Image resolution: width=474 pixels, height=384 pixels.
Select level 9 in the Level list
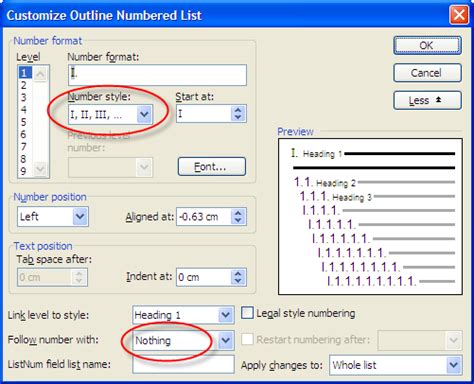click(24, 171)
